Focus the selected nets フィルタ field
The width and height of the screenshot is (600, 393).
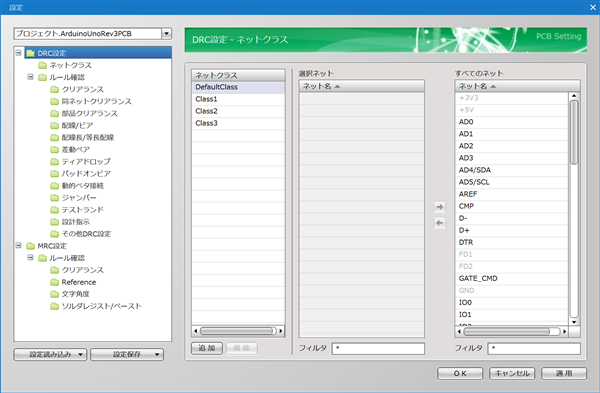pos(378,349)
